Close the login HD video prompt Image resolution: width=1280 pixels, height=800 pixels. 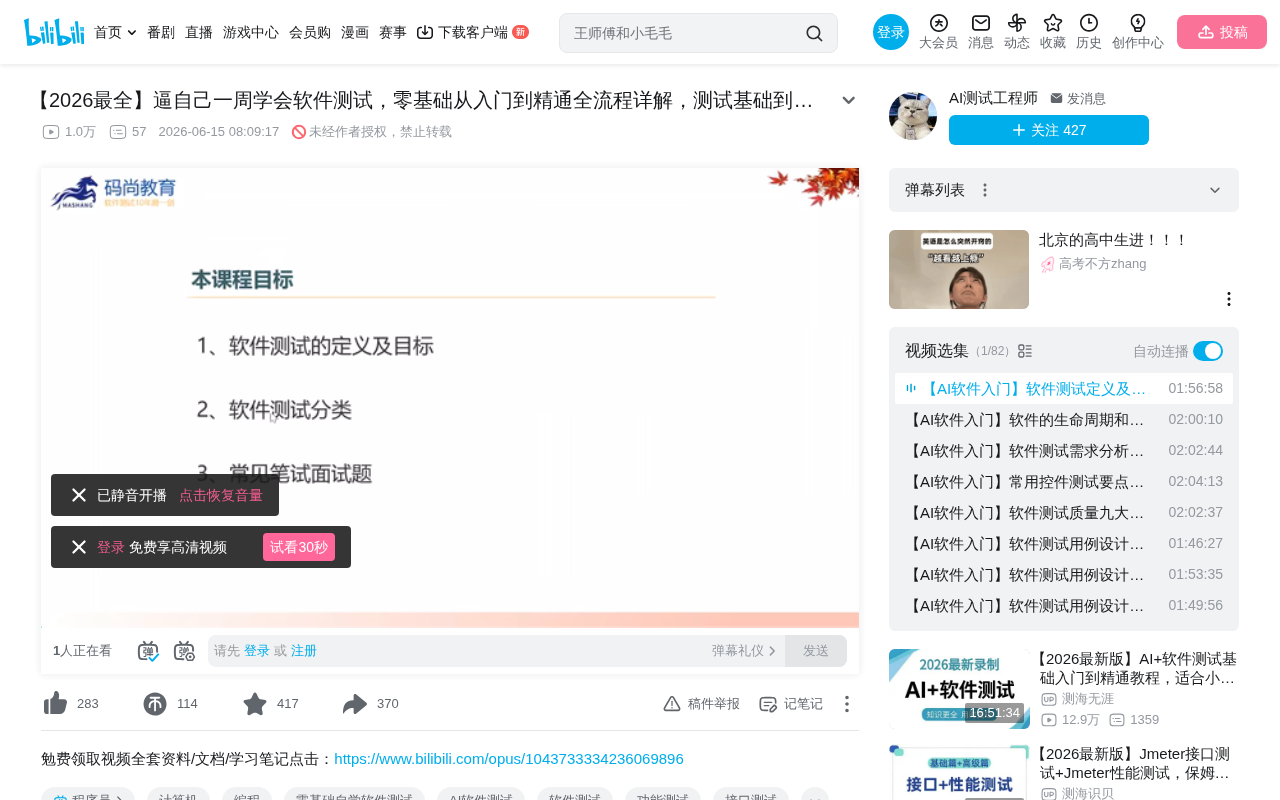(79, 547)
